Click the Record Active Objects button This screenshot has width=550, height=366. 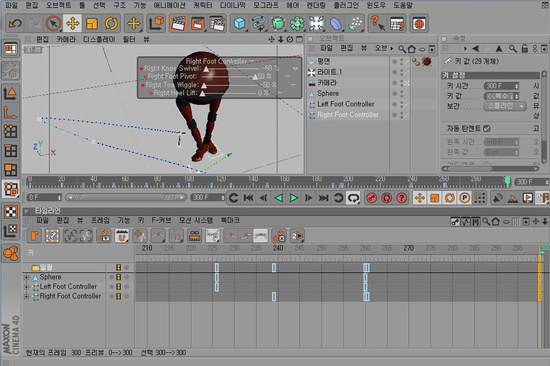pyautogui.click(x=371, y=198)
